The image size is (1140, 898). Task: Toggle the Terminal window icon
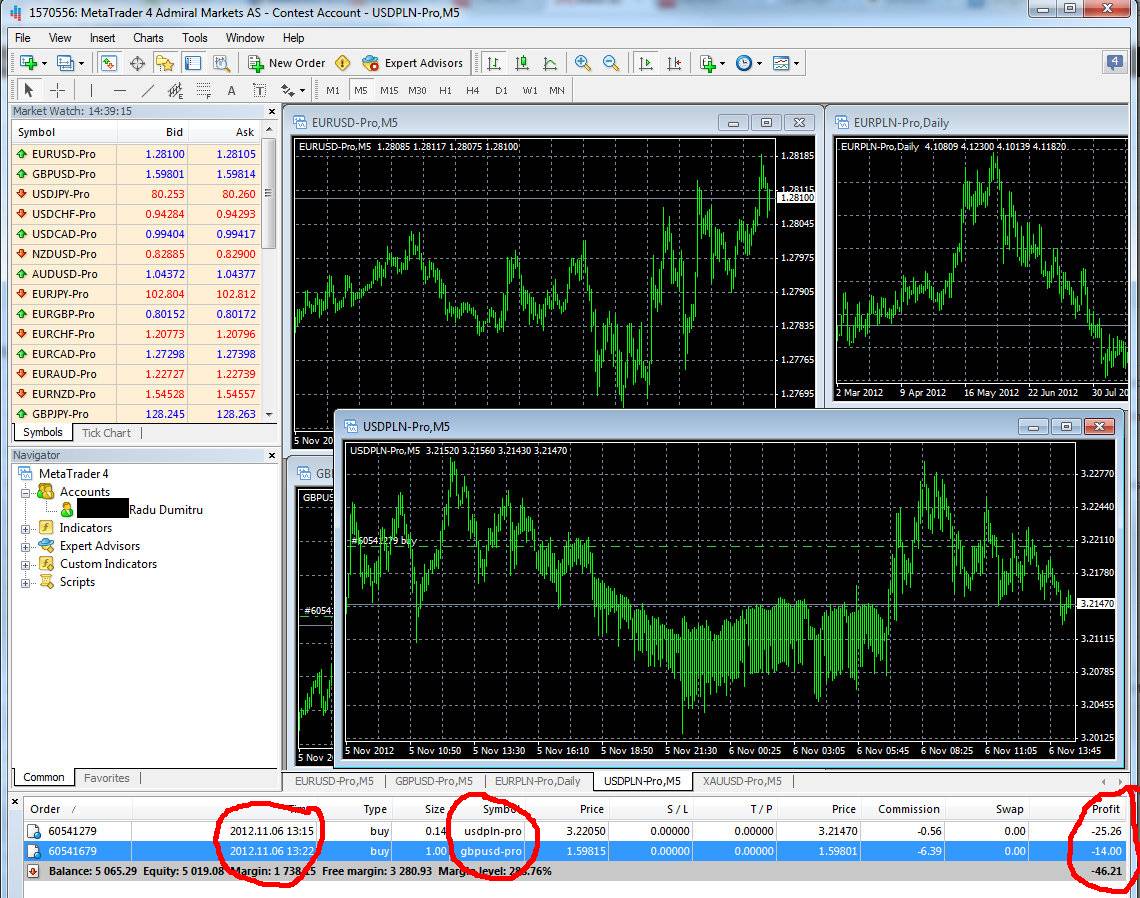193,63
